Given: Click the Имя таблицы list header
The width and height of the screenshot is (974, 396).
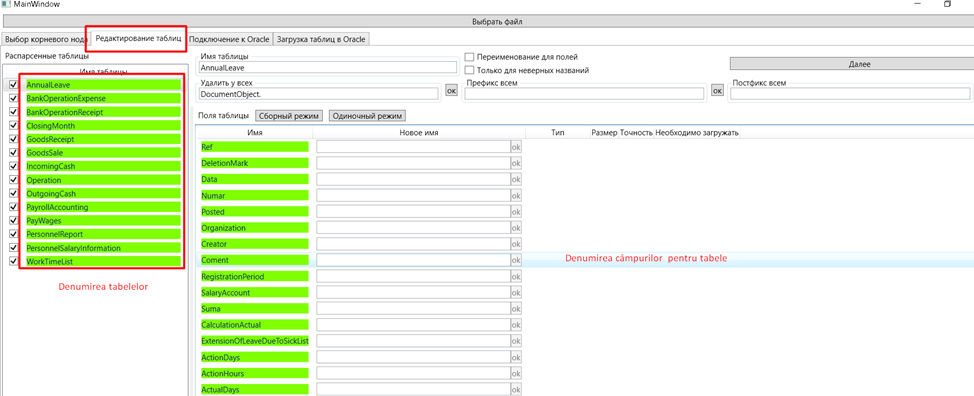Looking at the screenshot, I should (104, 71).
